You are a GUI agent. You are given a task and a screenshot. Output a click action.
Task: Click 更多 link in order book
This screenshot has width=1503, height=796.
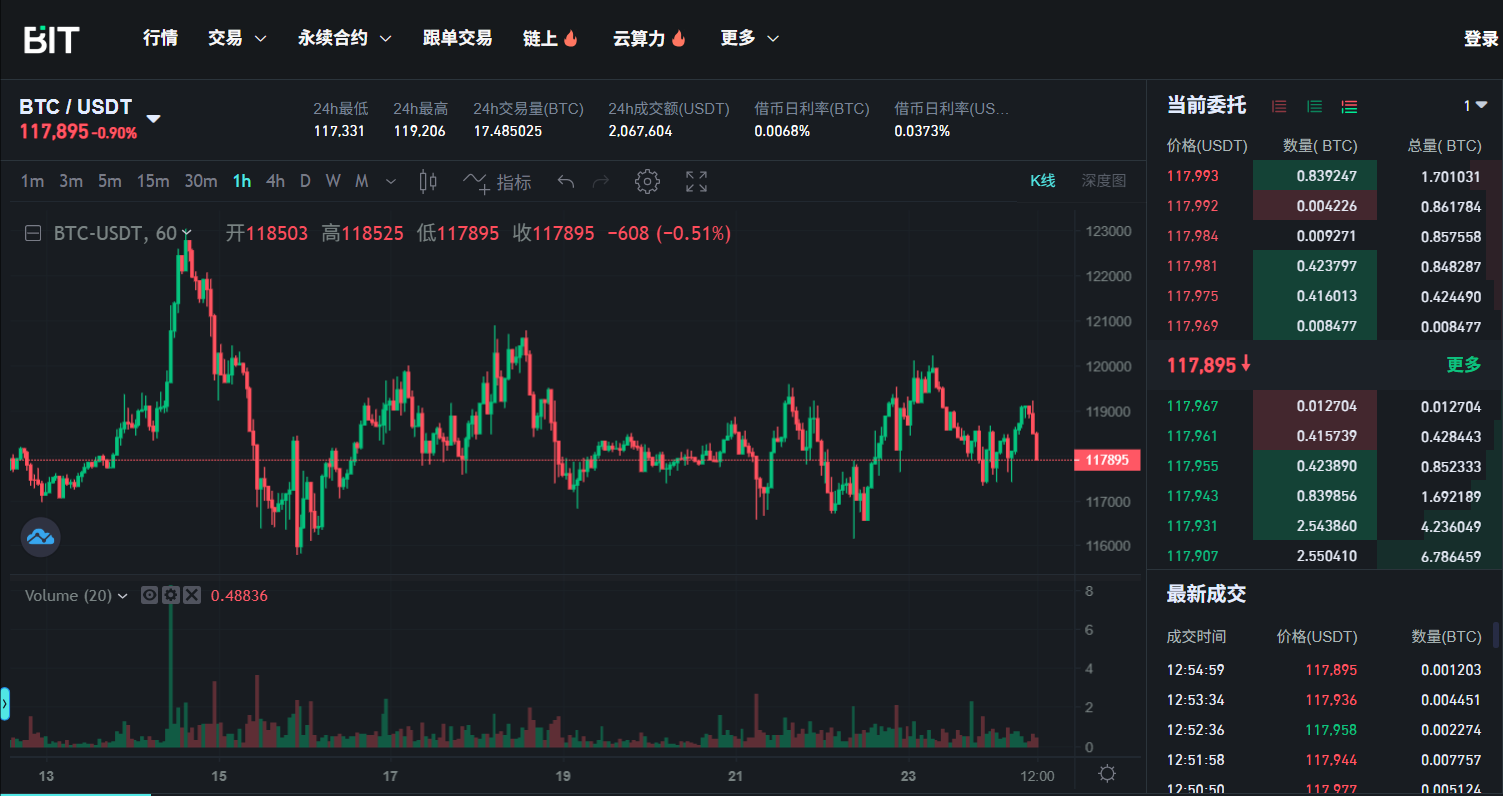click(1463, 365)
